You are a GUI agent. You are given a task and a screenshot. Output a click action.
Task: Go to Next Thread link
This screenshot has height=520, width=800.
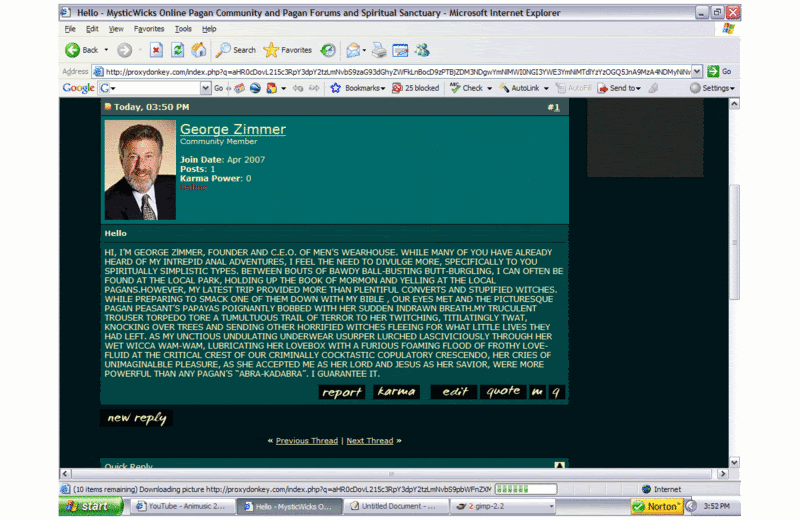click(x=370, y=441)
